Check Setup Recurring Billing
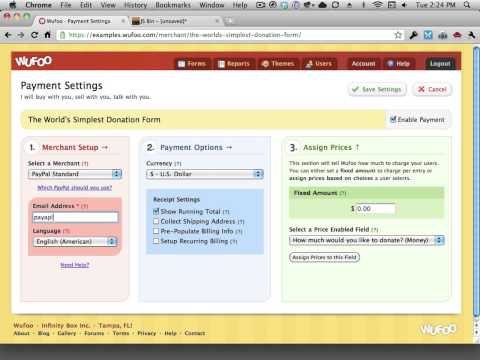Image resolution: width=480 pixels, height=360 pixels. [x=156, y=241]
